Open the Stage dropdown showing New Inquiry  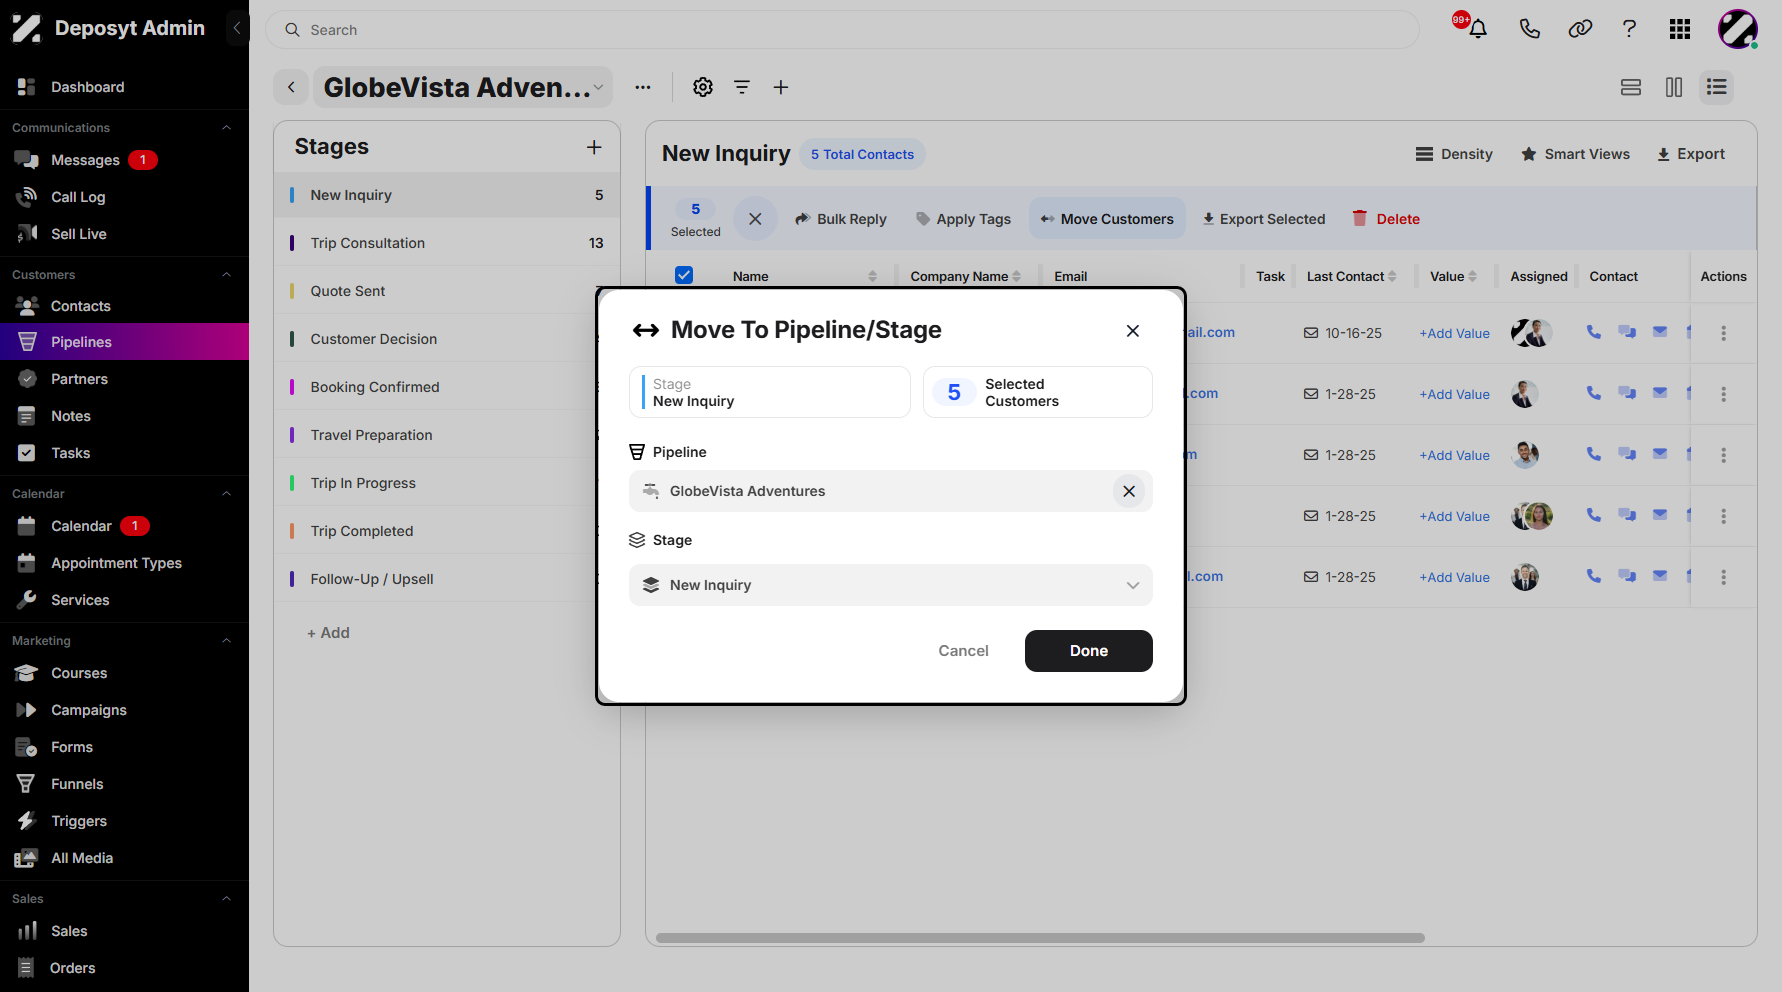[x=890, y=585]
